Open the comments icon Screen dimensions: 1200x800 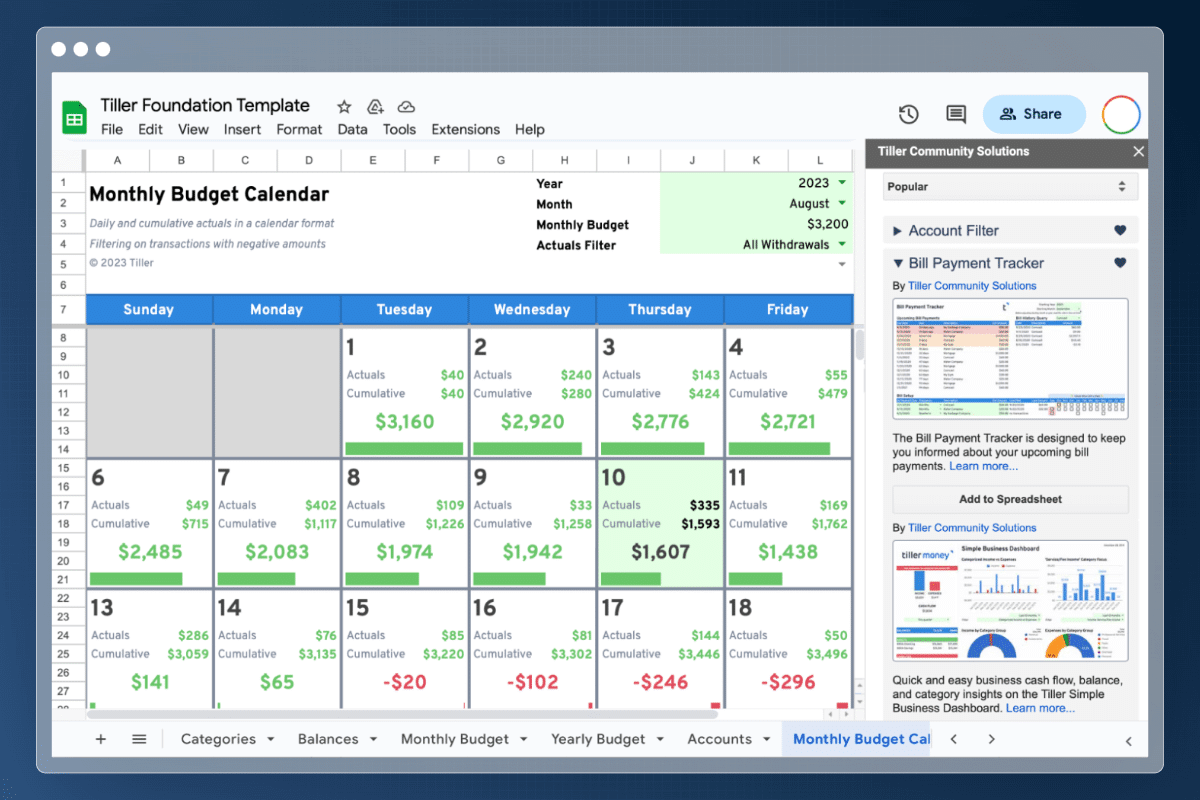[x=956, y=114]
